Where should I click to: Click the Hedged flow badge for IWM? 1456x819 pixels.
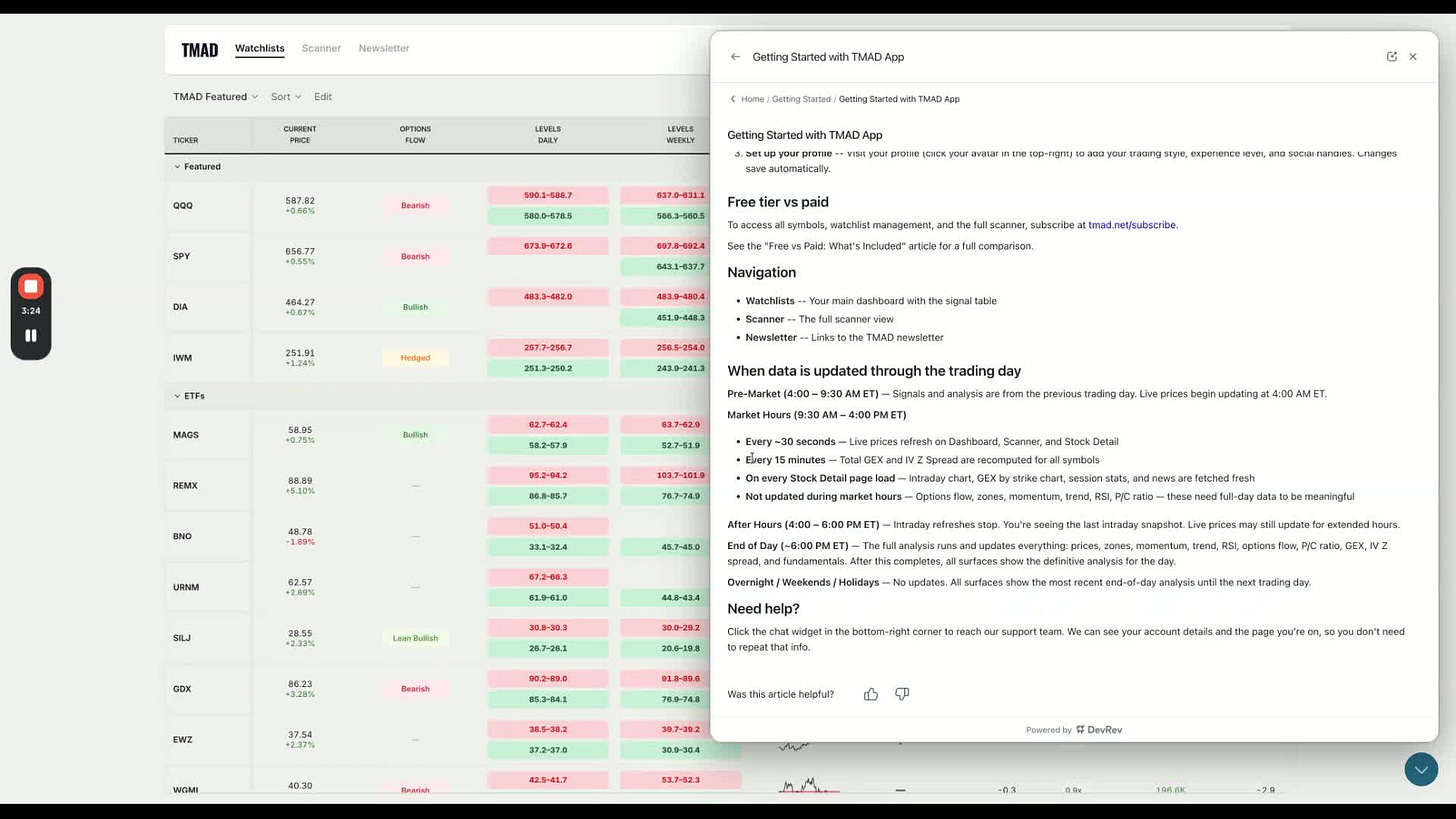(415, 358)
